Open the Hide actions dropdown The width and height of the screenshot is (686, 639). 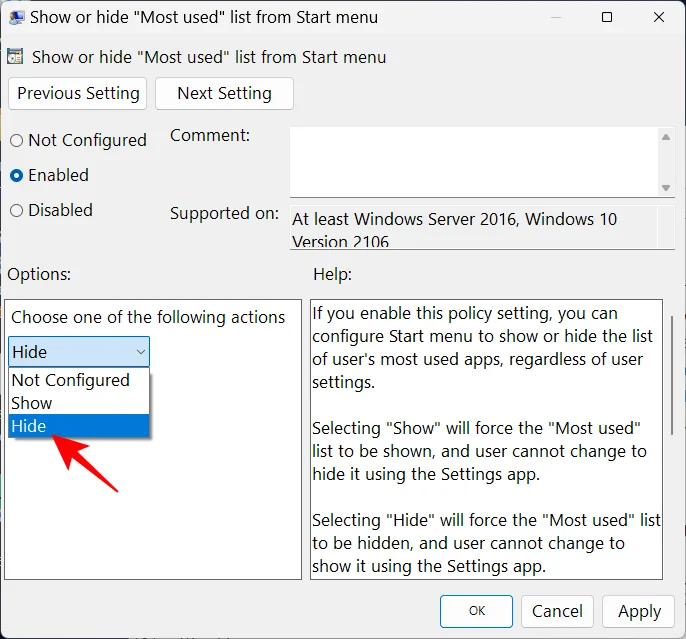coord(79,352)
